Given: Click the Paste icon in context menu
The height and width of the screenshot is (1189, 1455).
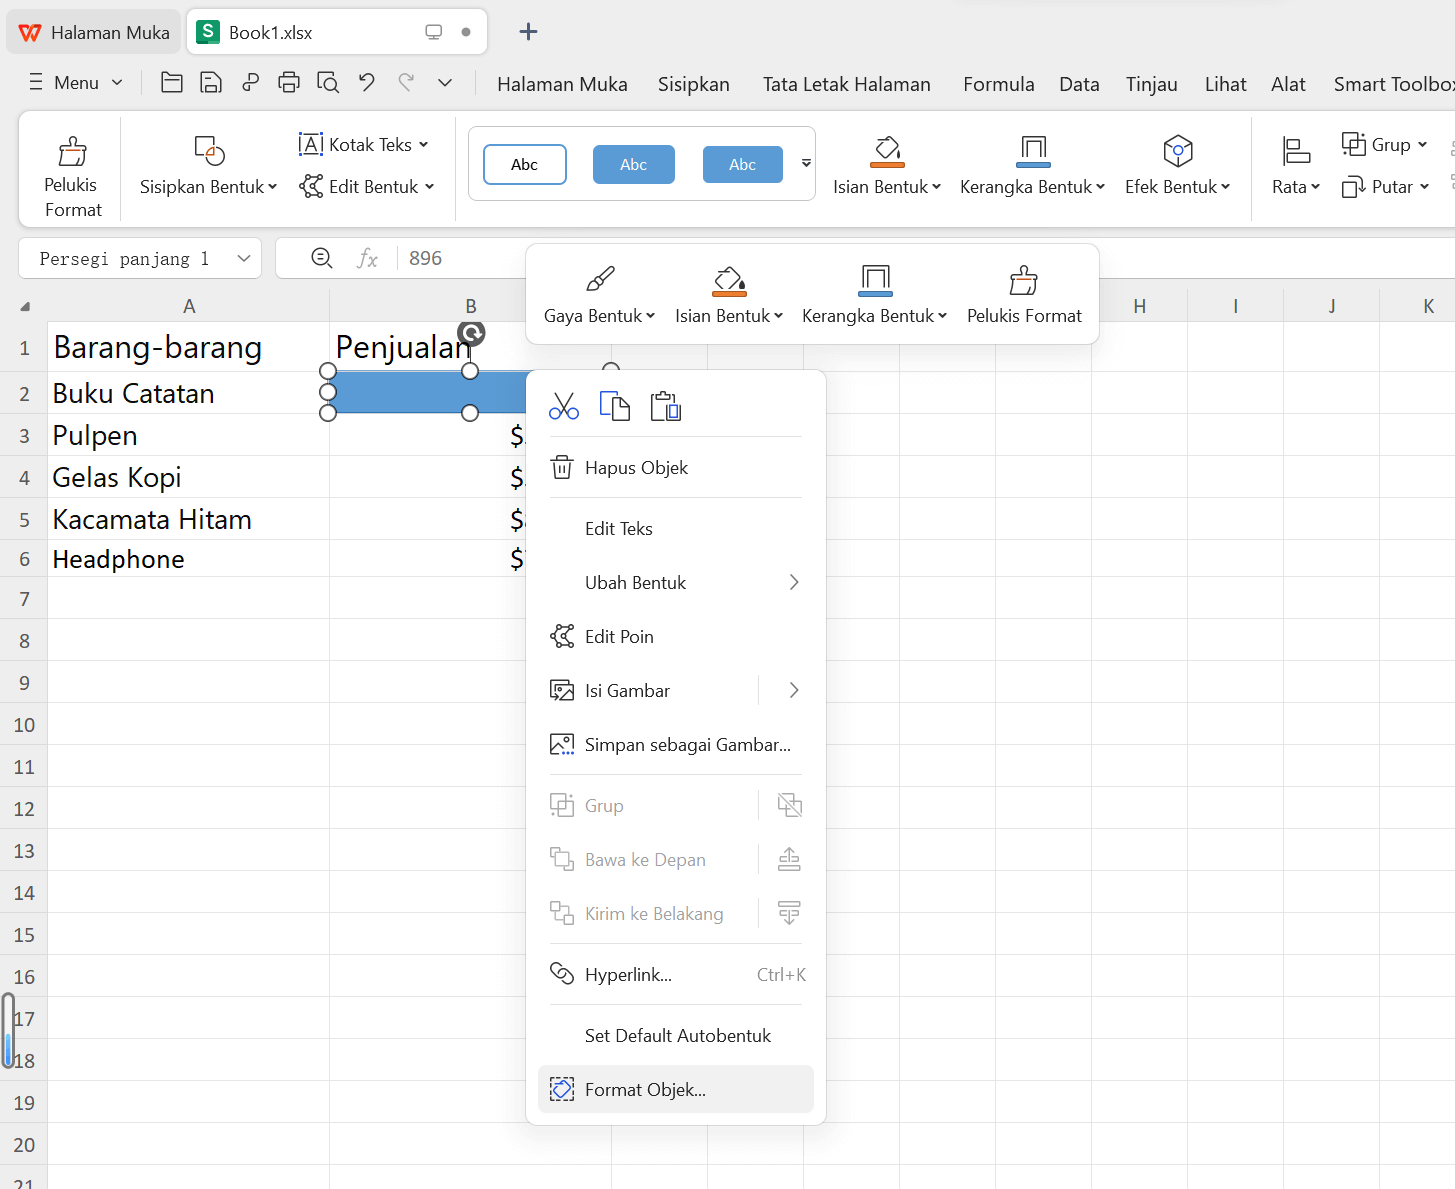Looking at the screenshot, I should [665, 406].
